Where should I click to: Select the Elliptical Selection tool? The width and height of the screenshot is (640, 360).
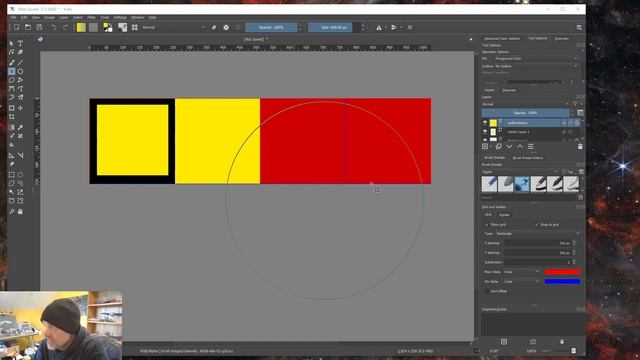pos(20,175)
